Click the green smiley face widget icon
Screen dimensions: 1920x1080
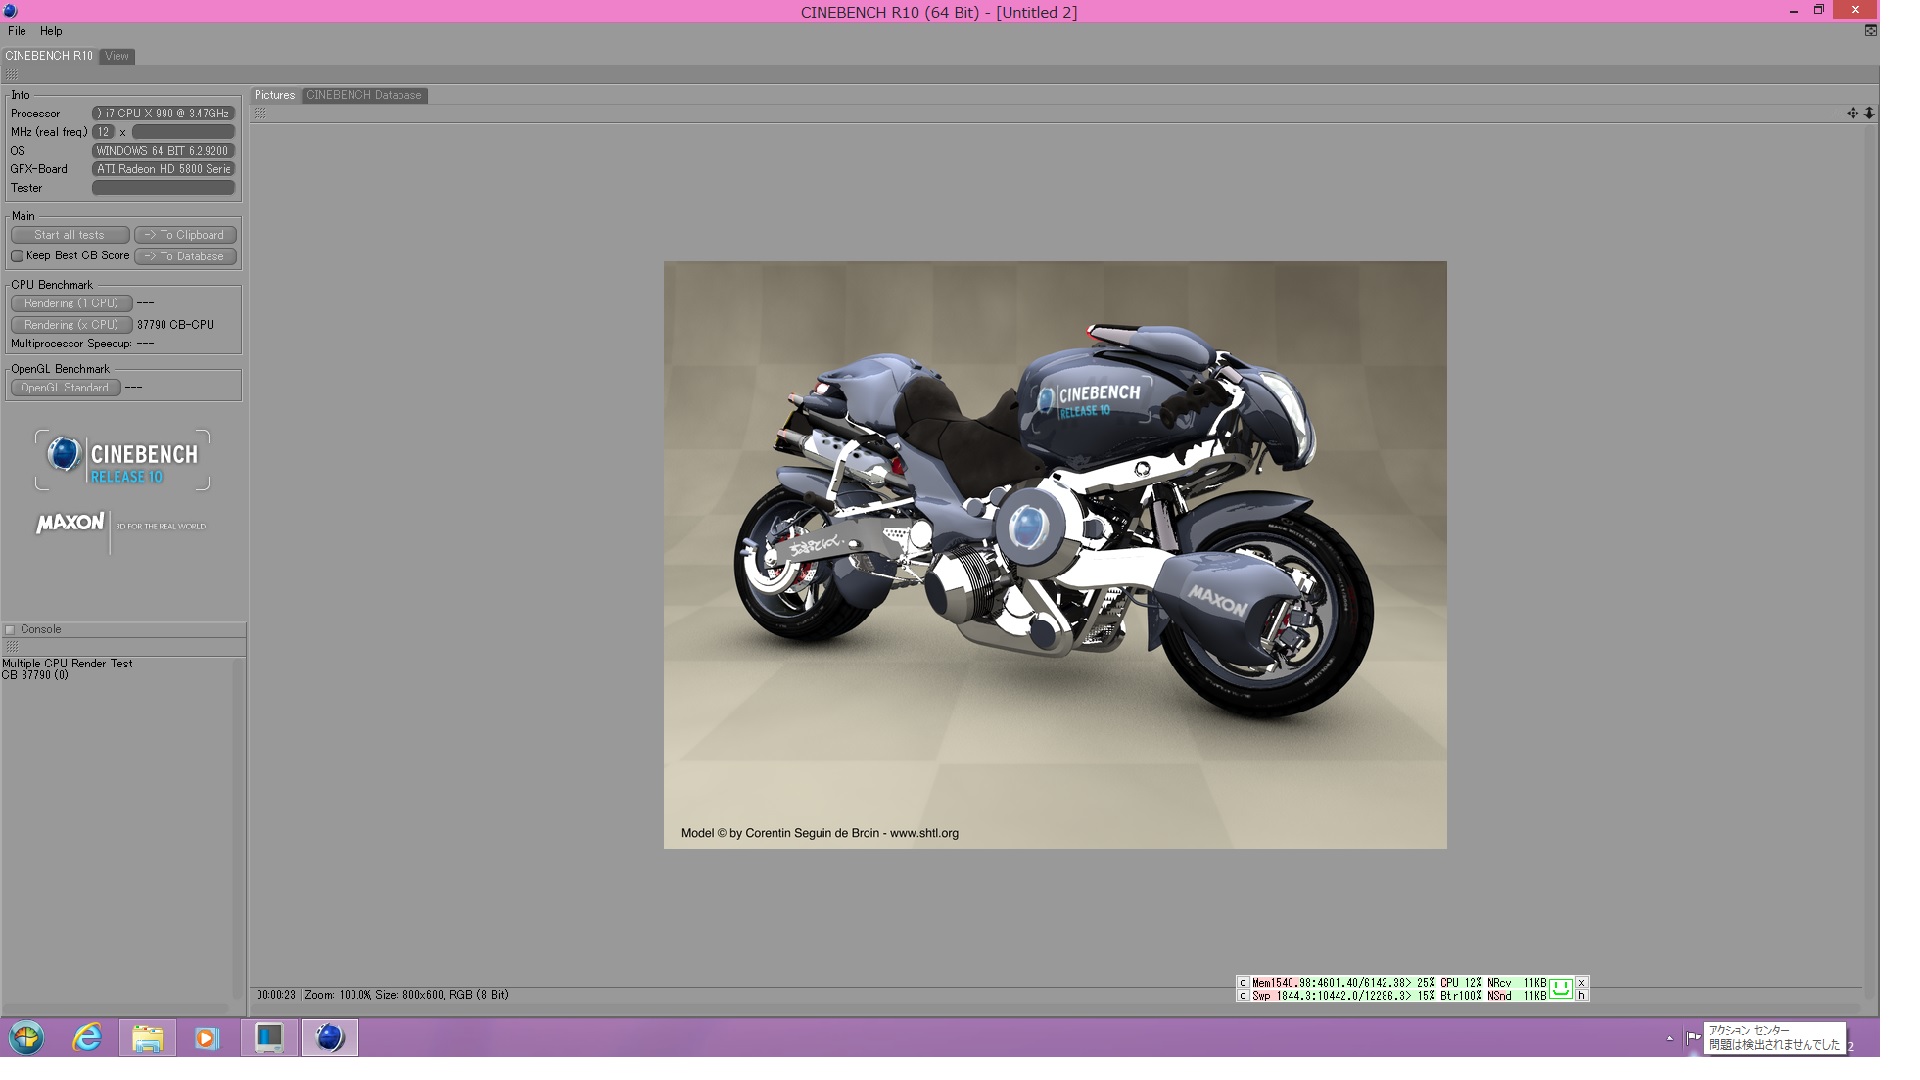click(x=1560, y=989)
